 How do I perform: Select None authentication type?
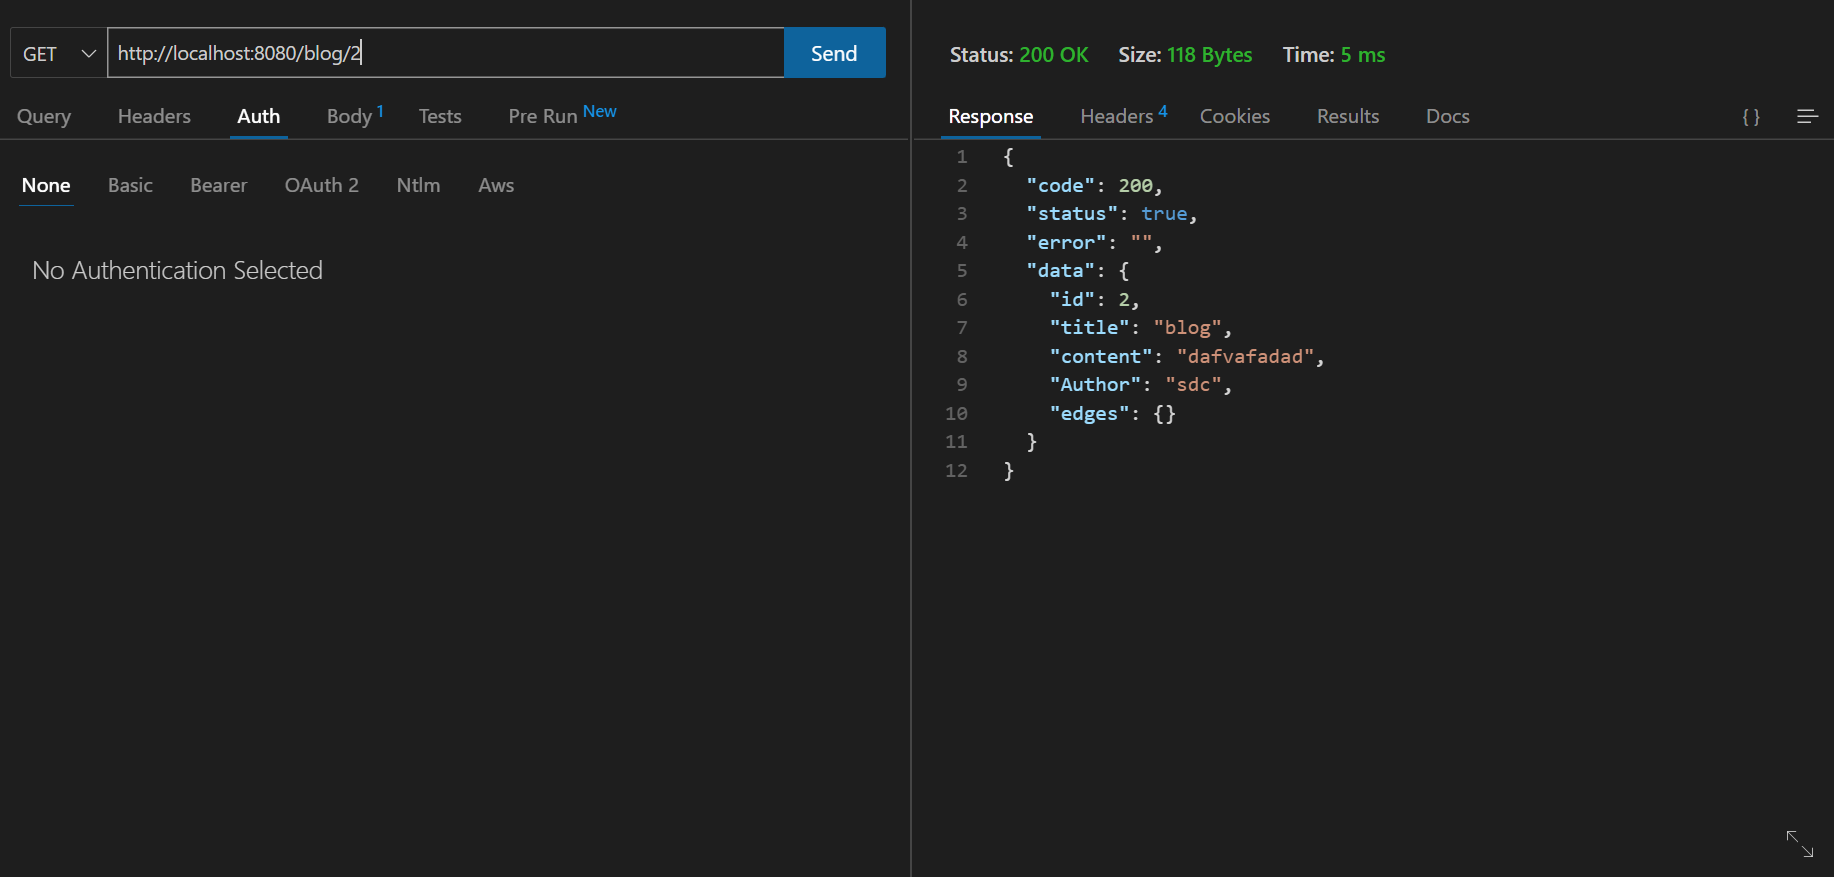(46, 186)
